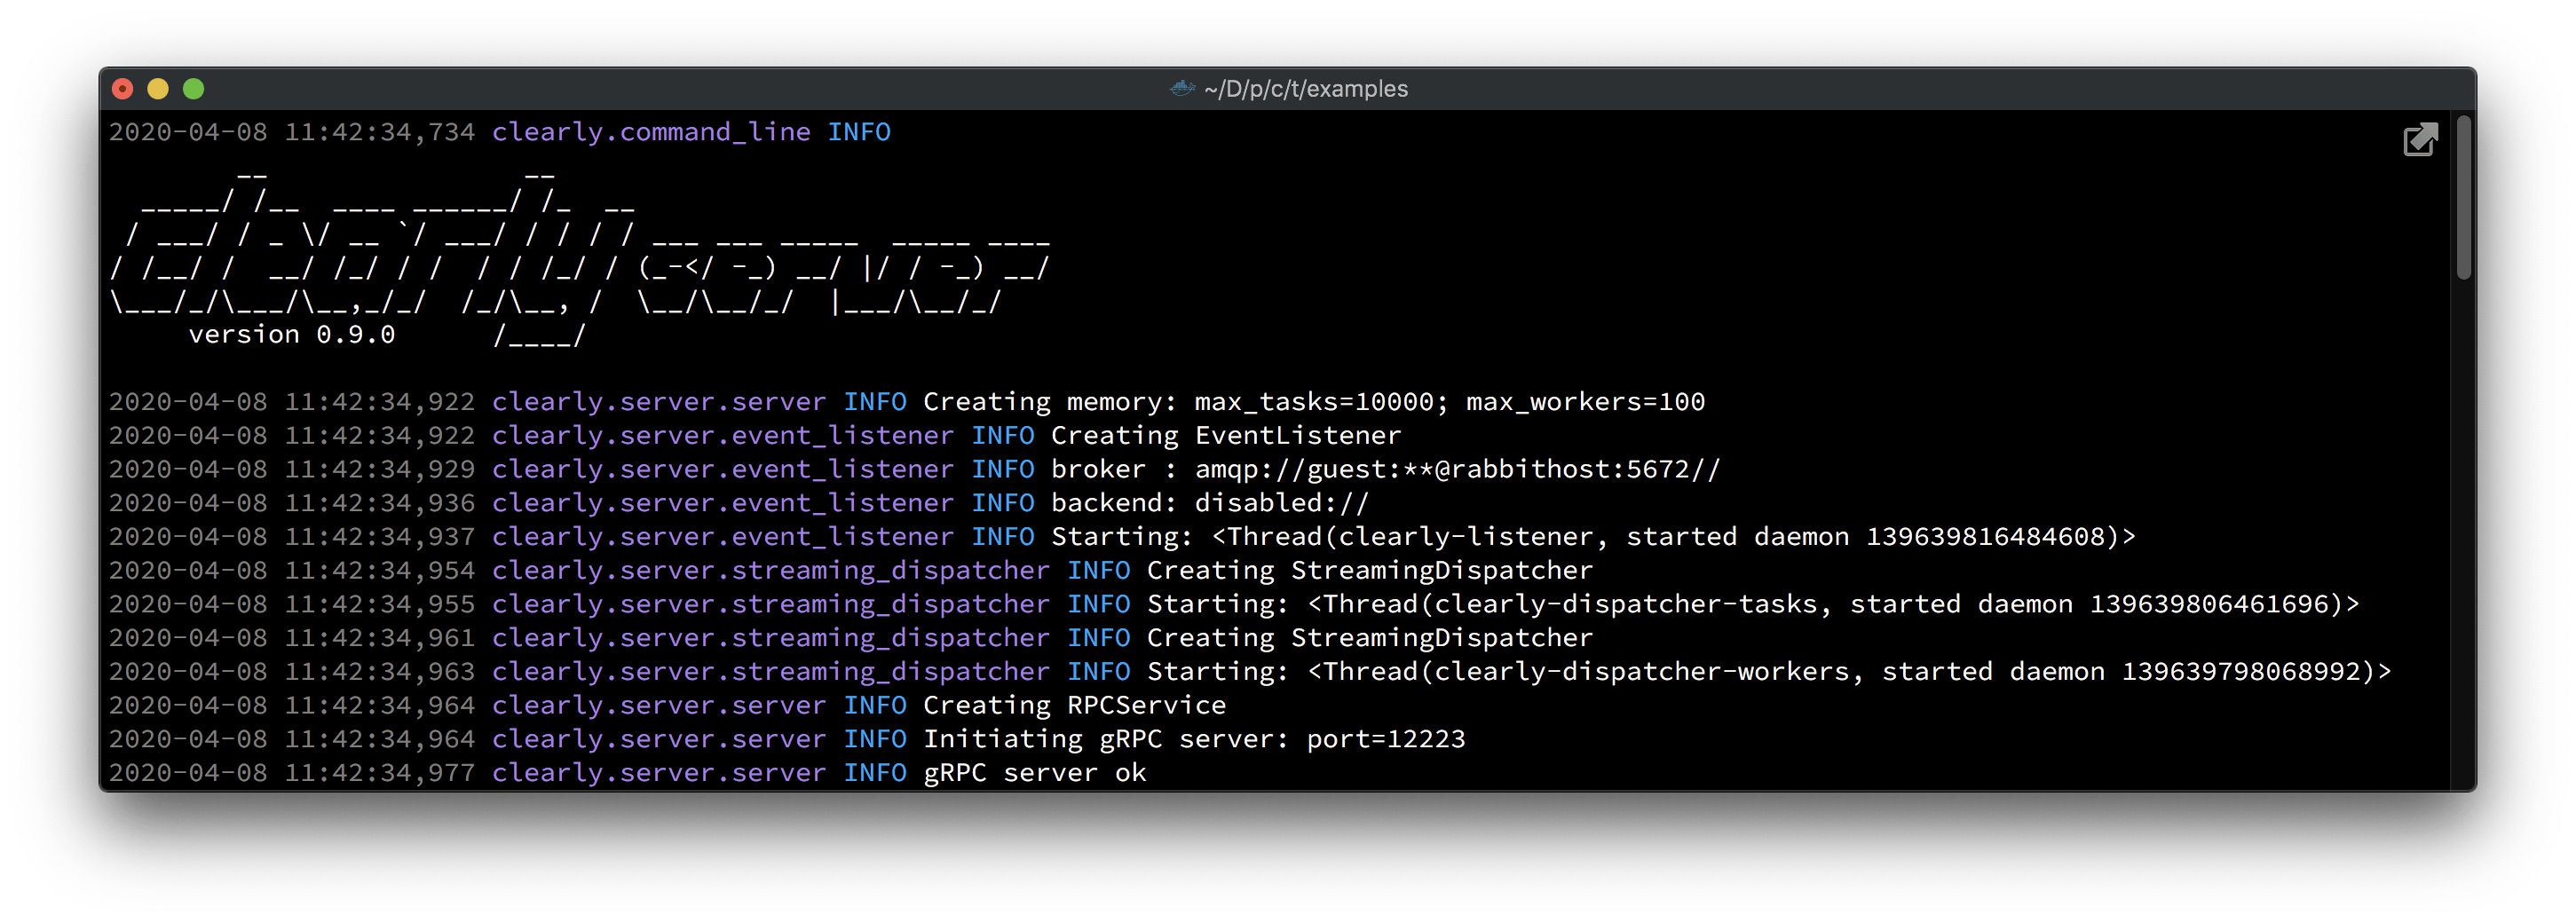Click the timestamp '11:42:34,929'
The width and height of the screenshot is (2576, 923).
[379, 469]
